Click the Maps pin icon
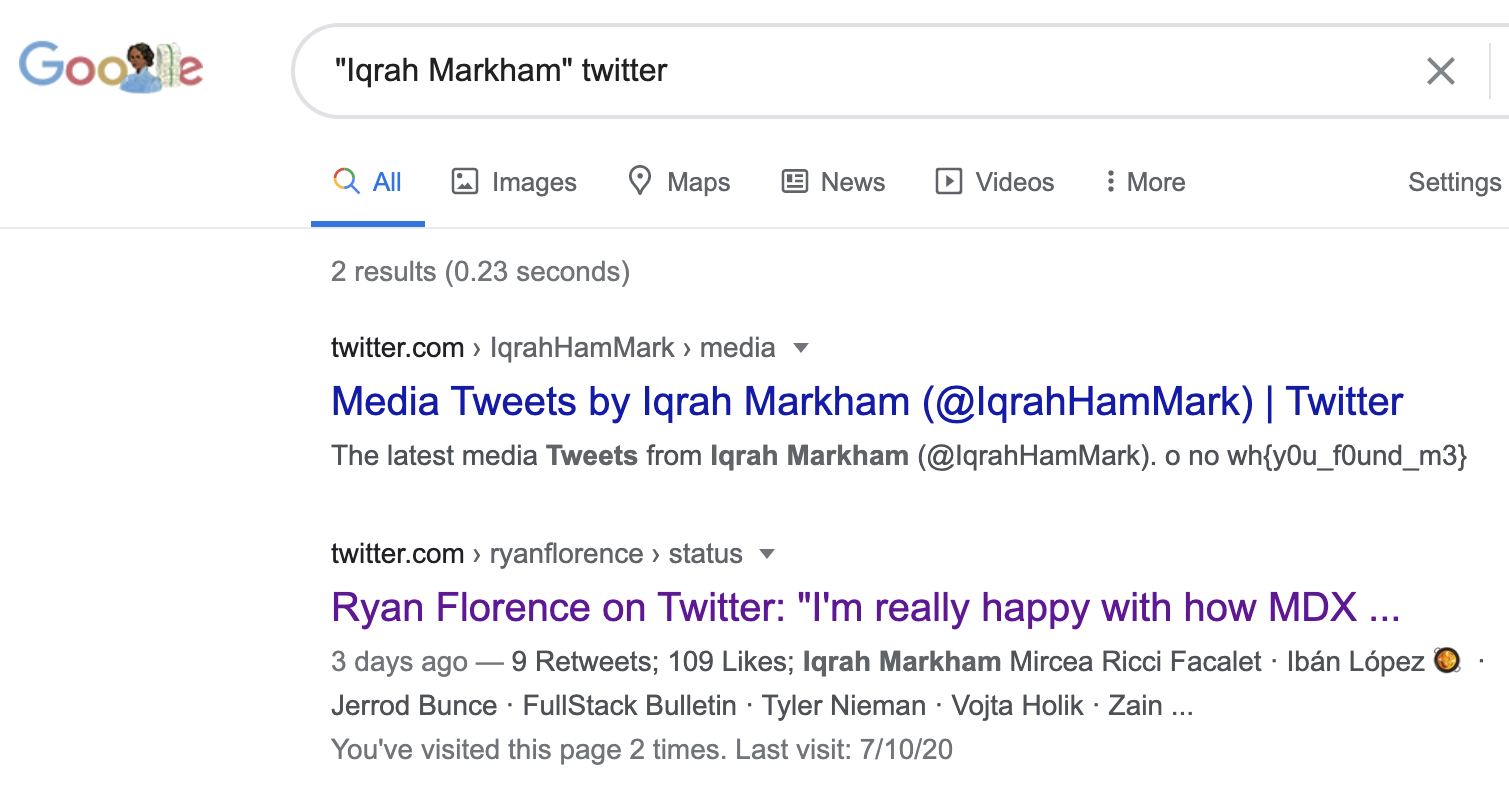 tap(639, 181)
